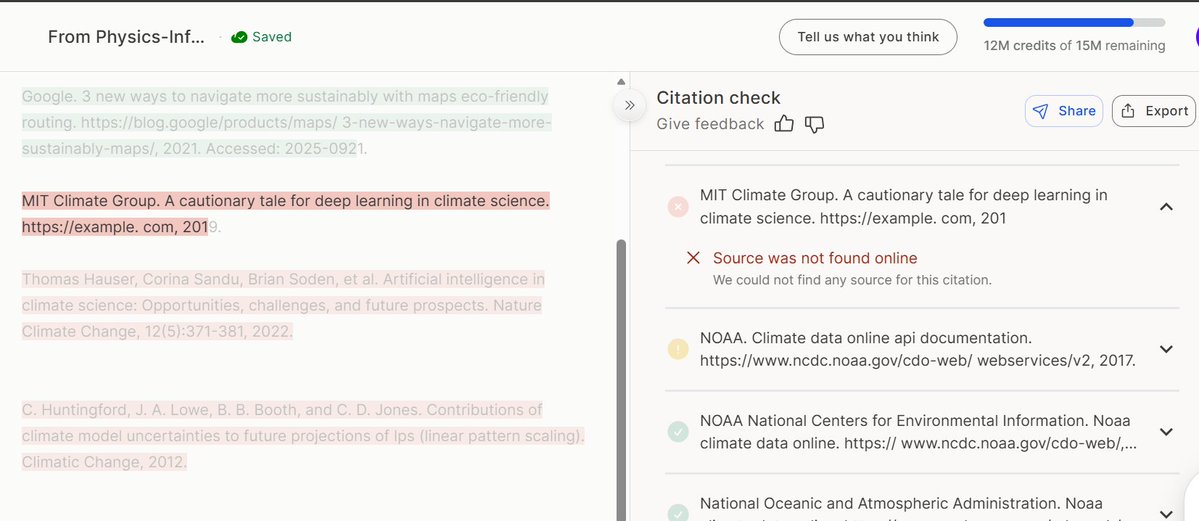
Task: Click MIT Climate Group entry in citation list
Action: coord(922,207)
